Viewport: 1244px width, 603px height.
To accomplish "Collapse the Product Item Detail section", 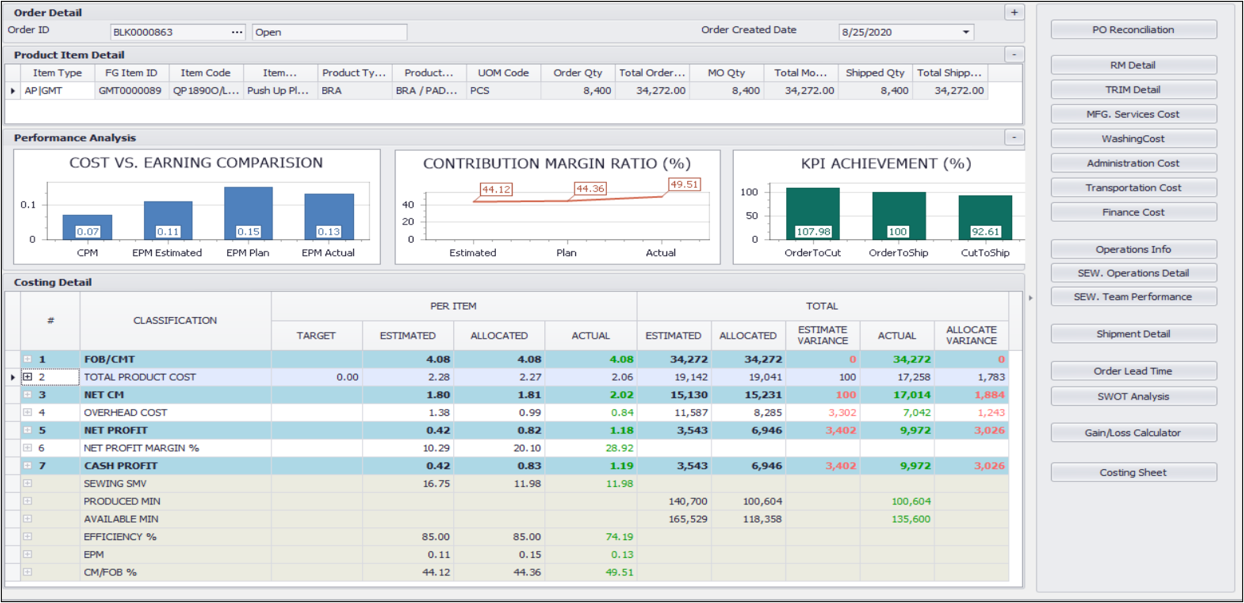I will pyautogui.click(x=1015, y=55).
